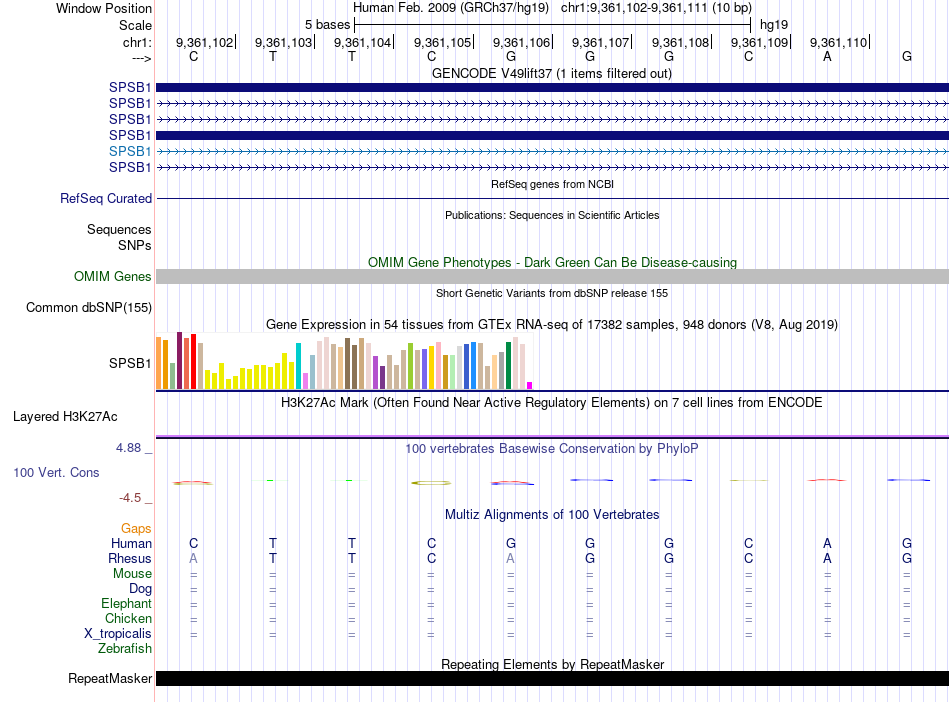Image resolution: width=950 pixels, height=702 pixels.
Task: Open the 100 Vert. Cons track label
Action: click(56, 472)
